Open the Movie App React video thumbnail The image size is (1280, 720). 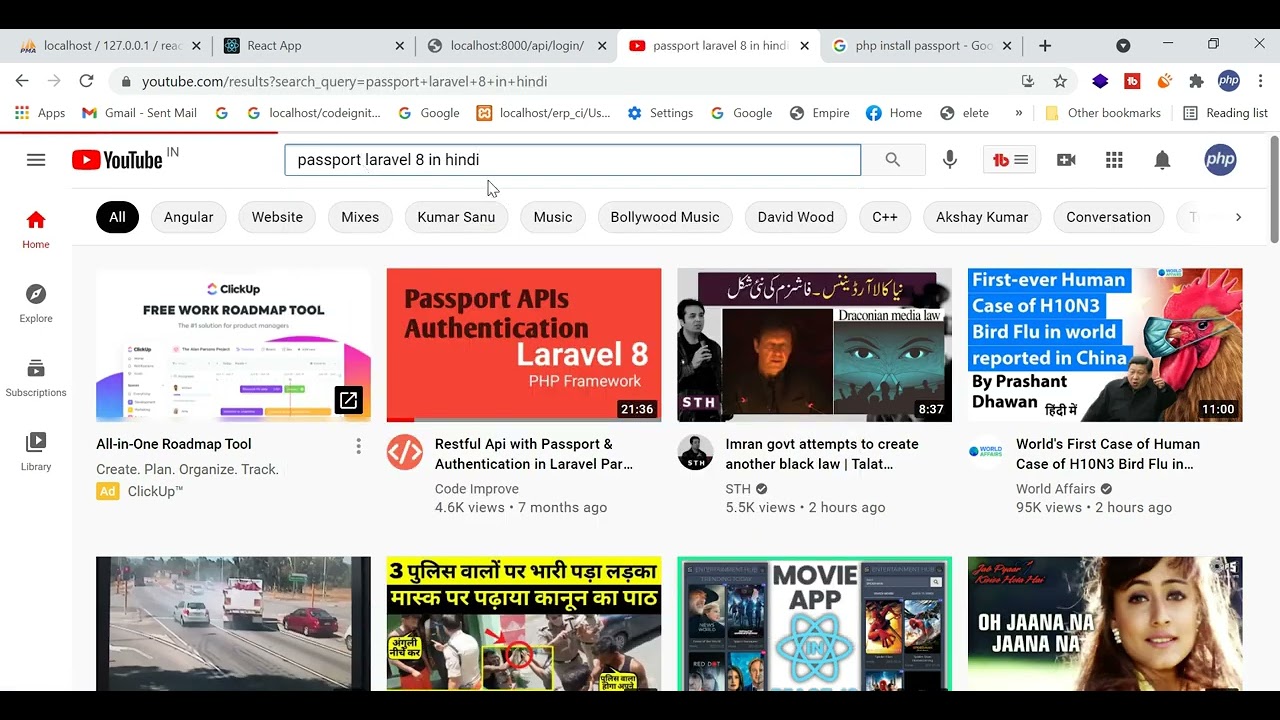point(814,624)
